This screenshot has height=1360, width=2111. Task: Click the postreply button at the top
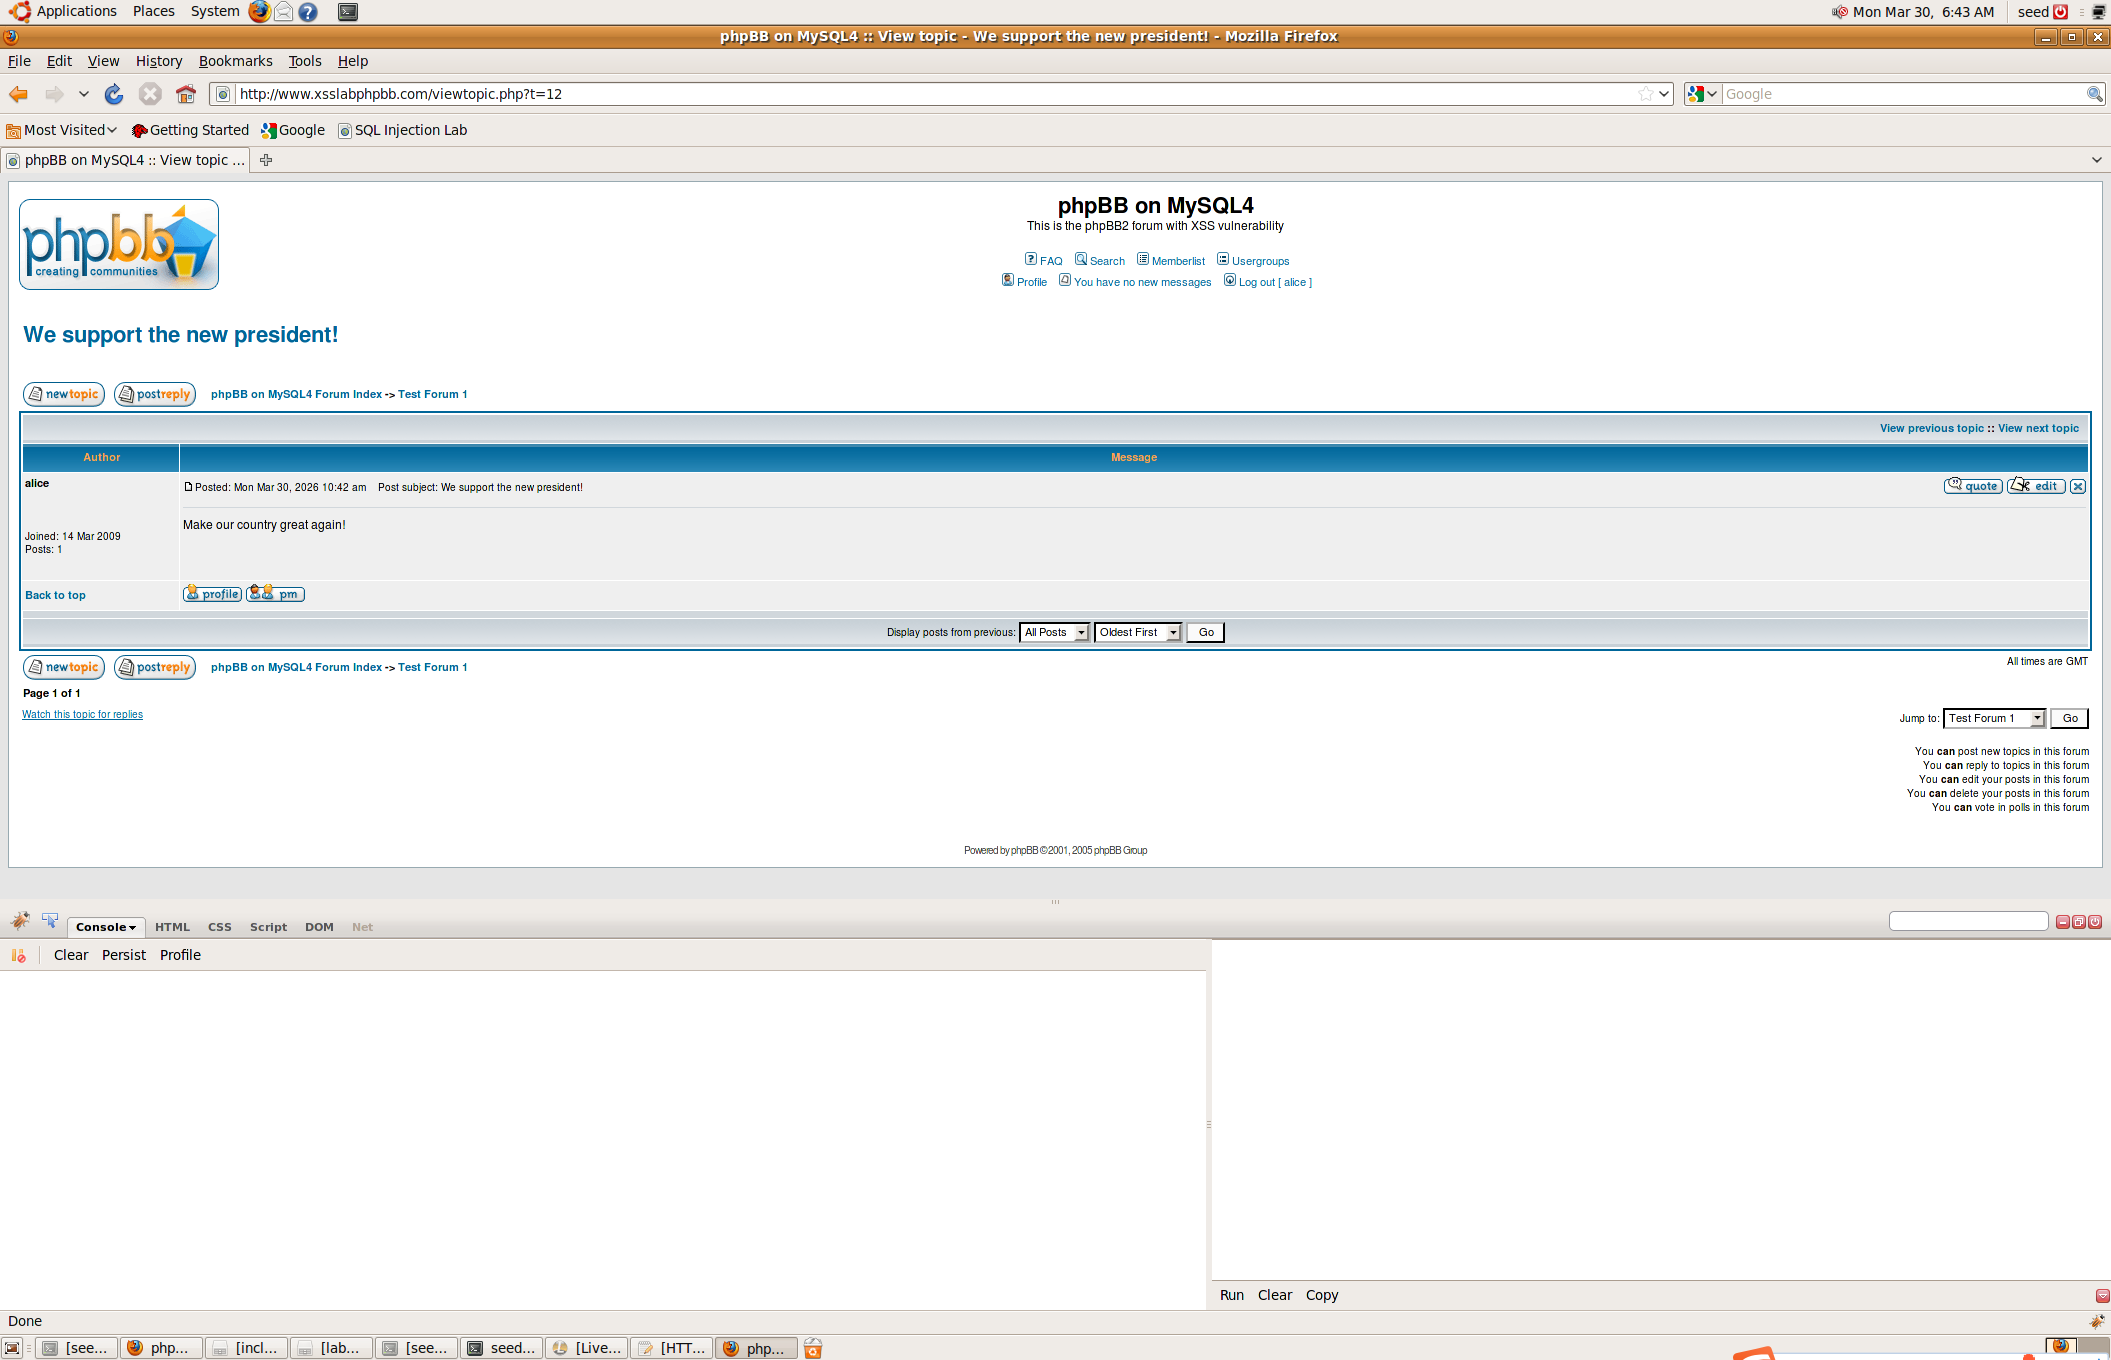(155, 394)
